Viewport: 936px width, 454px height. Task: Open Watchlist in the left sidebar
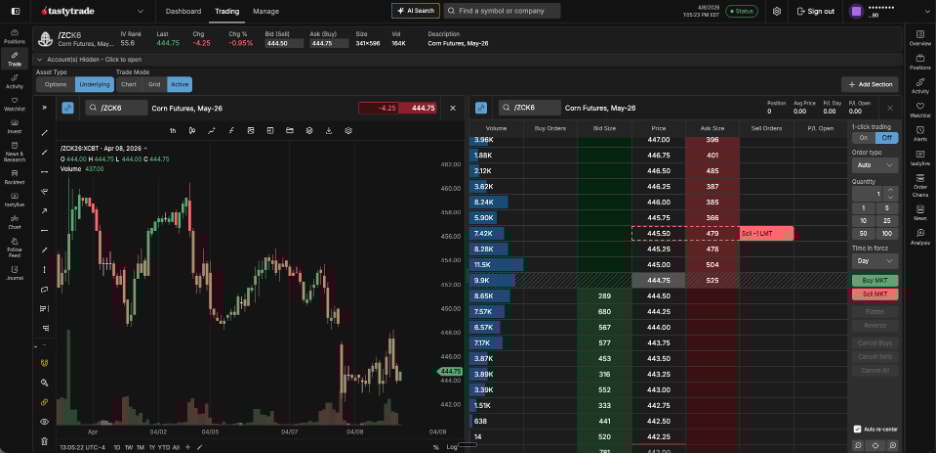point(14,104)
